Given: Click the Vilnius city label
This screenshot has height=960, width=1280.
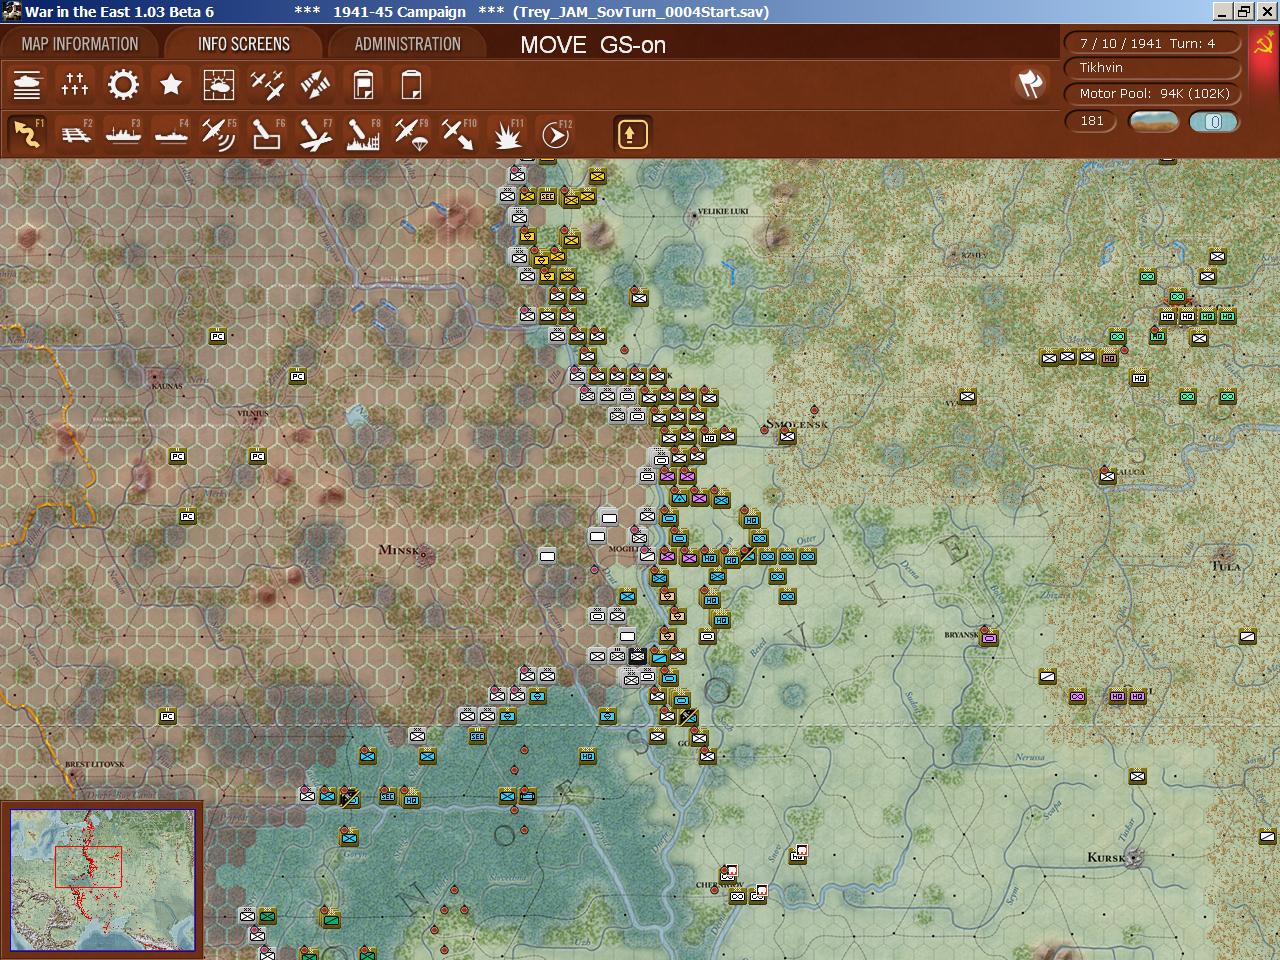Looking at the screenshot, I should click(x=253, y=412).
